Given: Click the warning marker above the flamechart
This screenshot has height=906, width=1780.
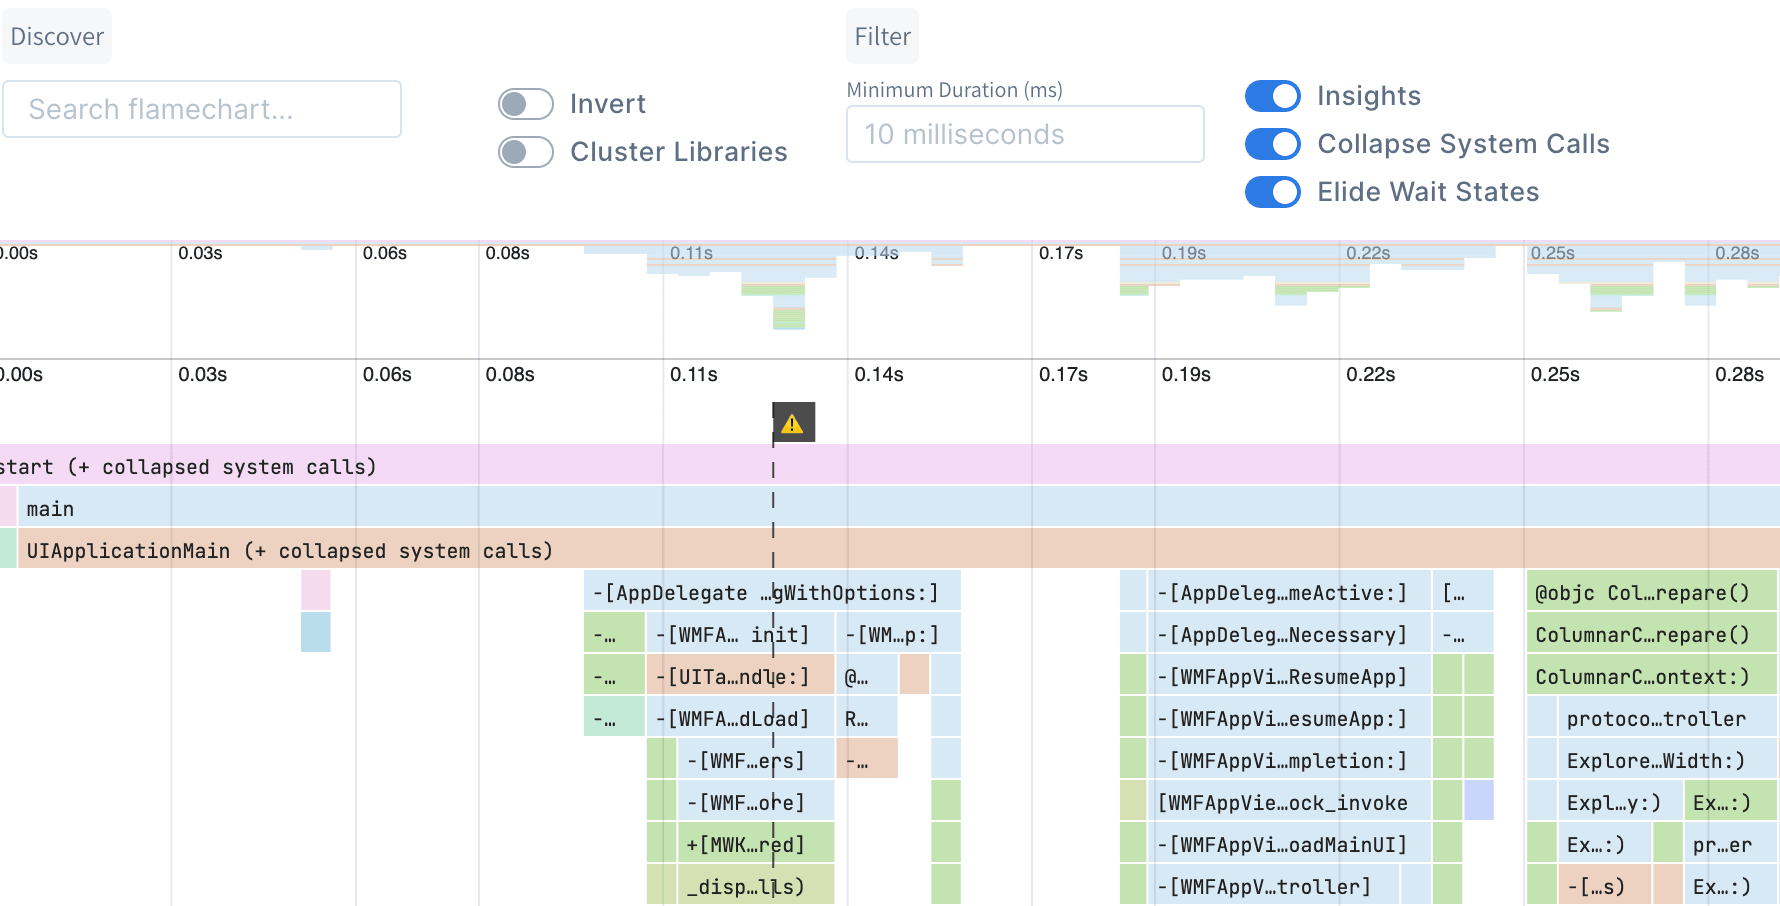Looking at the screenshot, I should click(793, 421).
